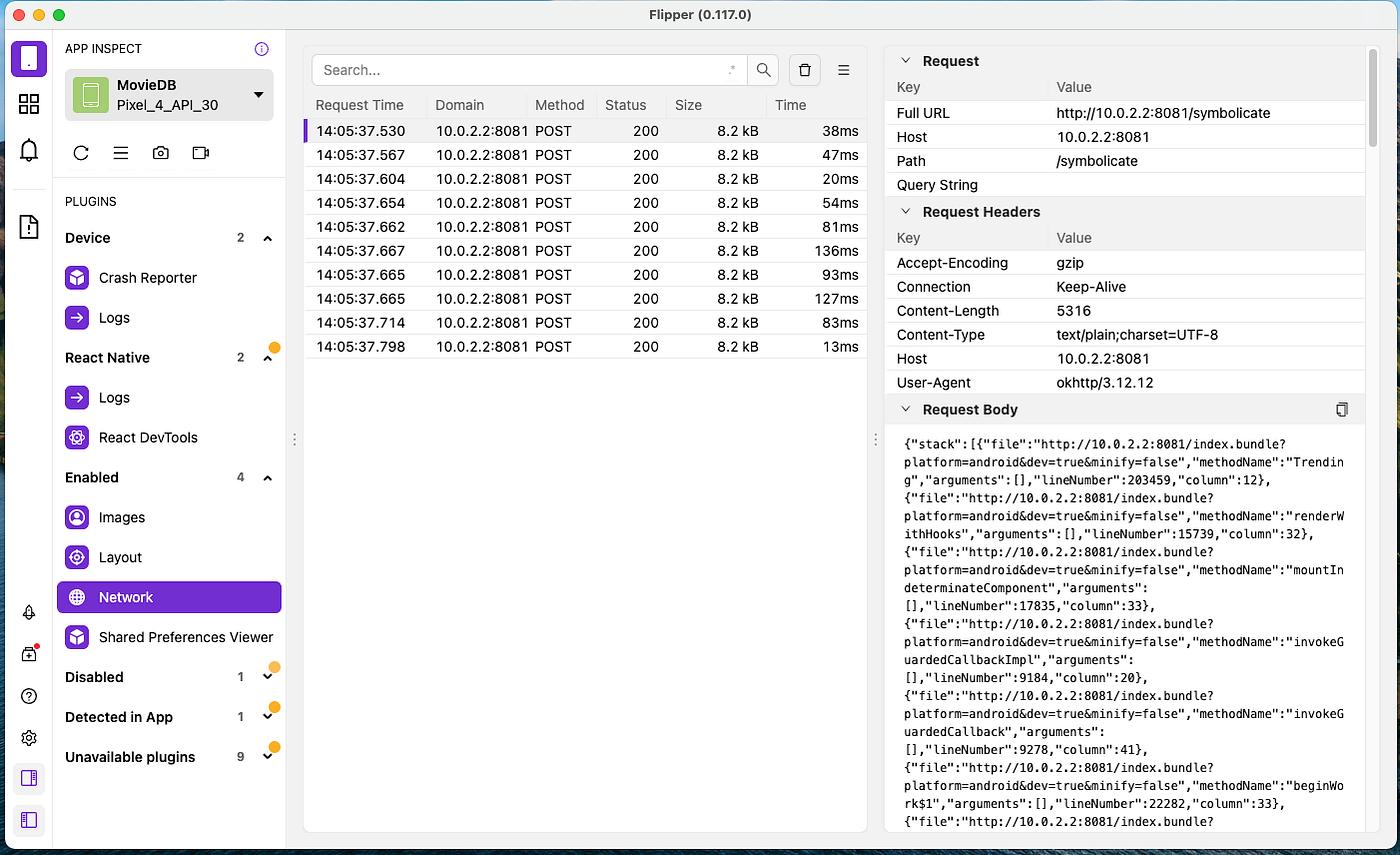Click the rocket icon in the left rail
Image resolution: width=1400 pixels, height=855 pixels.
click(29, 613)
